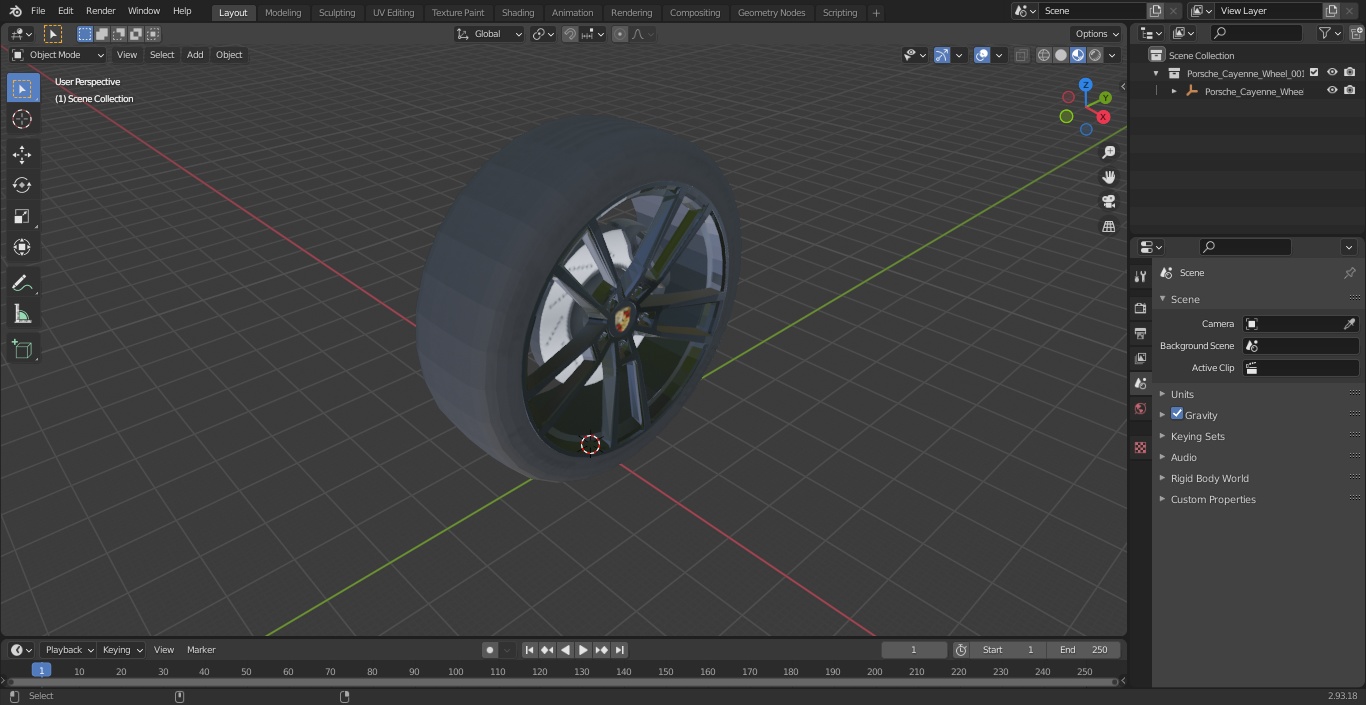Open the View Layer properties tab
The width and height of the screenshot is (1366, 705).
click(1140, 358)
